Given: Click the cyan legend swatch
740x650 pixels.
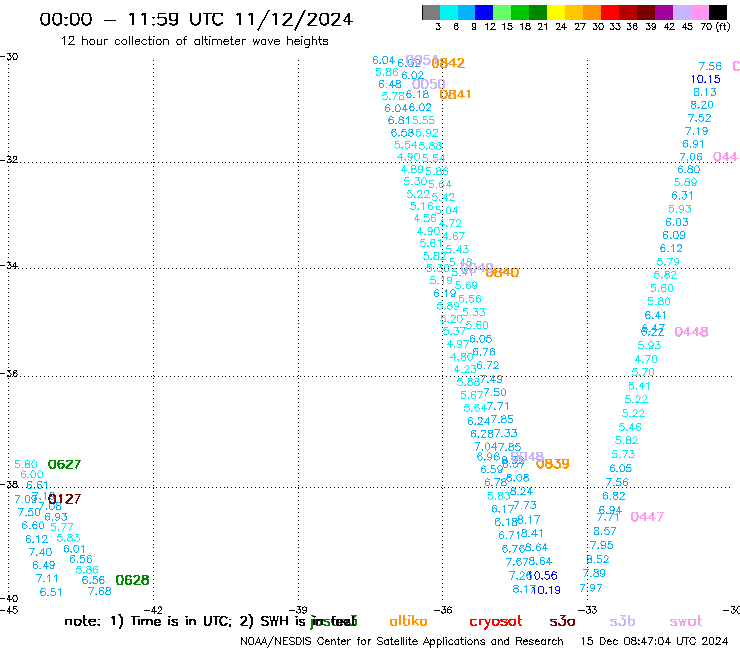Looking at the screenshot, I should pyautogui.click(x=448, y=12).
